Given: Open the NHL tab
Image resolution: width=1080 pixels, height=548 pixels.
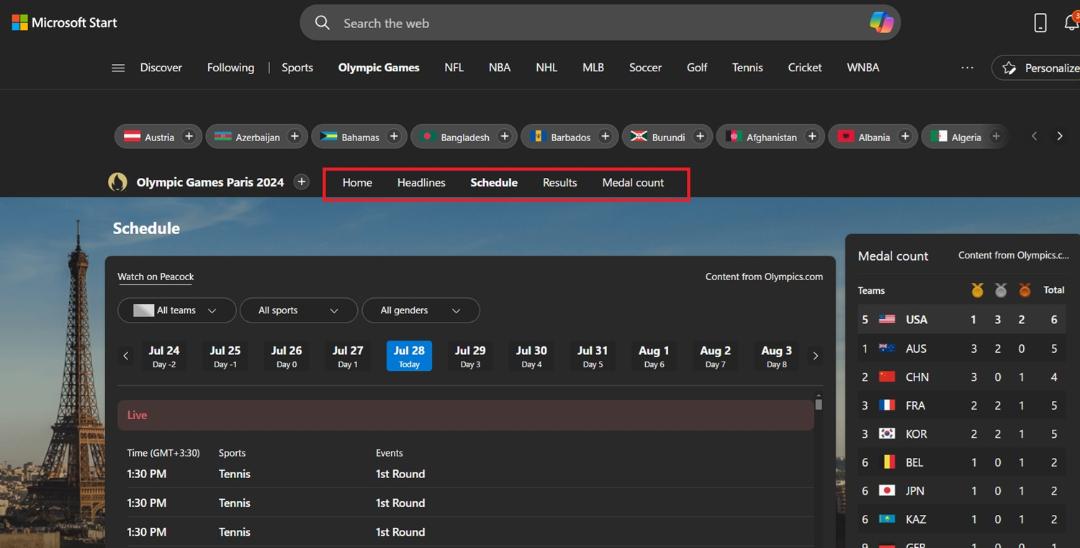Looking at the screenshot, I should [x=546, y=67].
